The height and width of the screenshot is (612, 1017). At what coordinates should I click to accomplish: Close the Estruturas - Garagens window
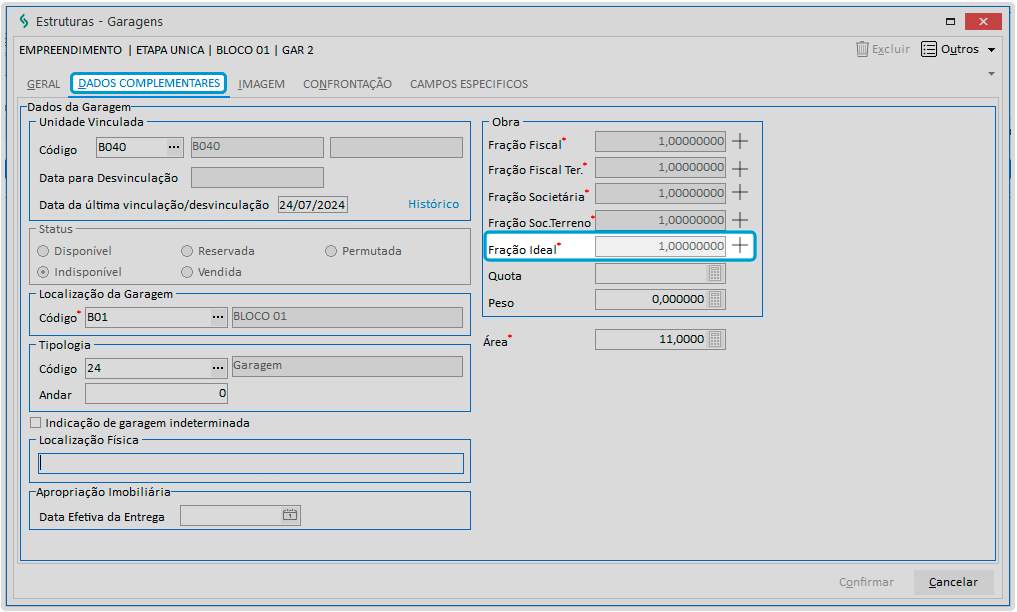pyautogui.click(x=983, y=21)
